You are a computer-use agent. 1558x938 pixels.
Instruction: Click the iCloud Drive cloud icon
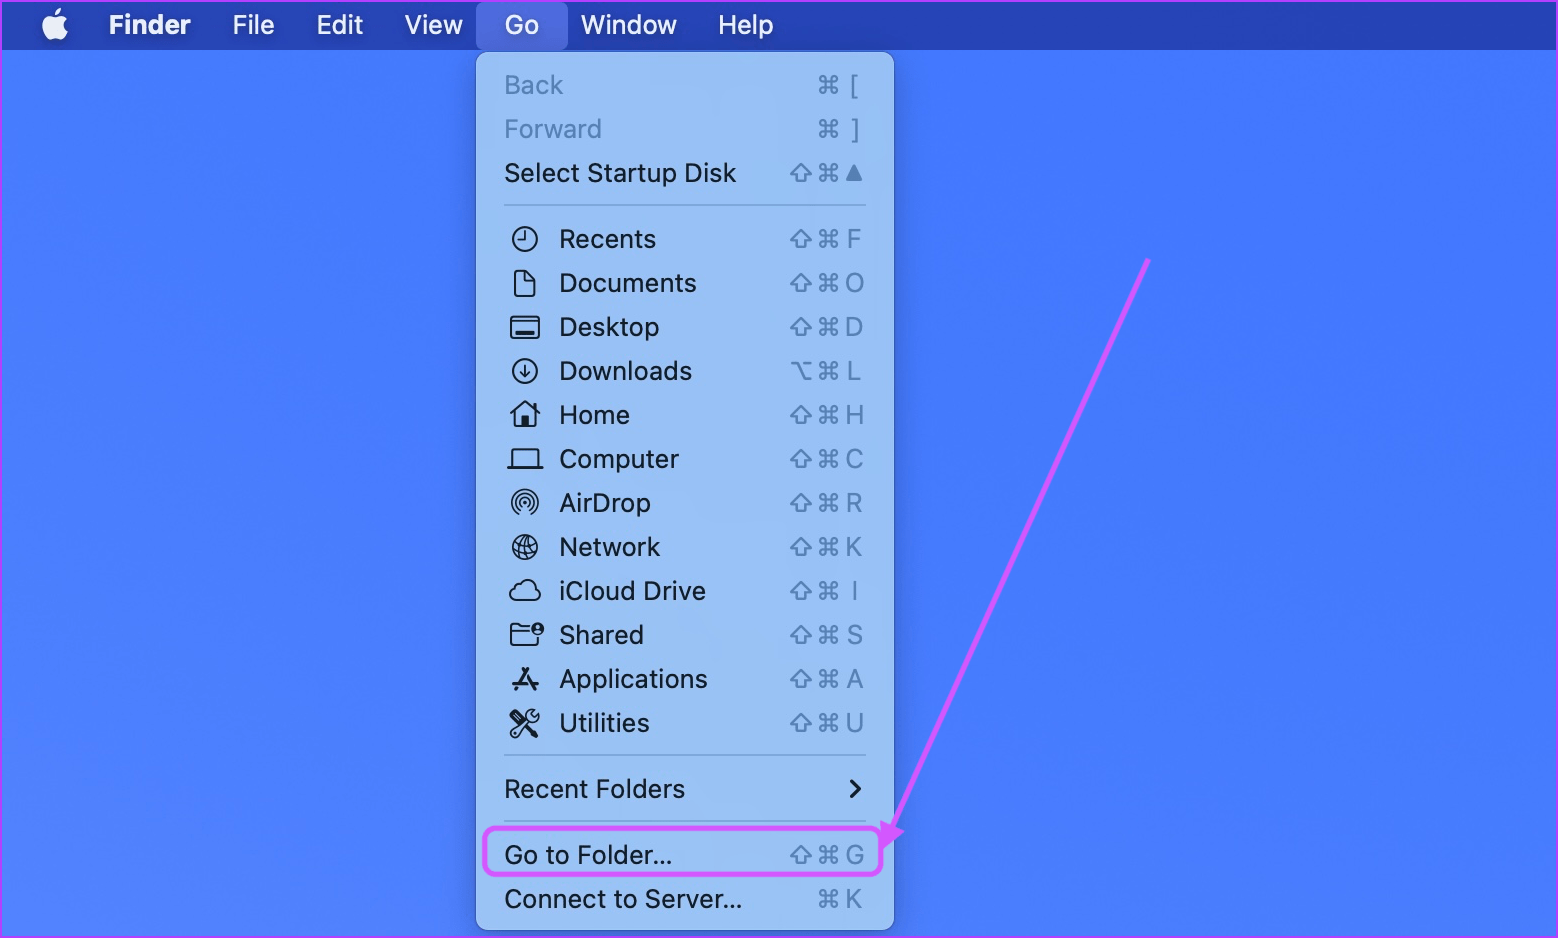tap(525, 591)
